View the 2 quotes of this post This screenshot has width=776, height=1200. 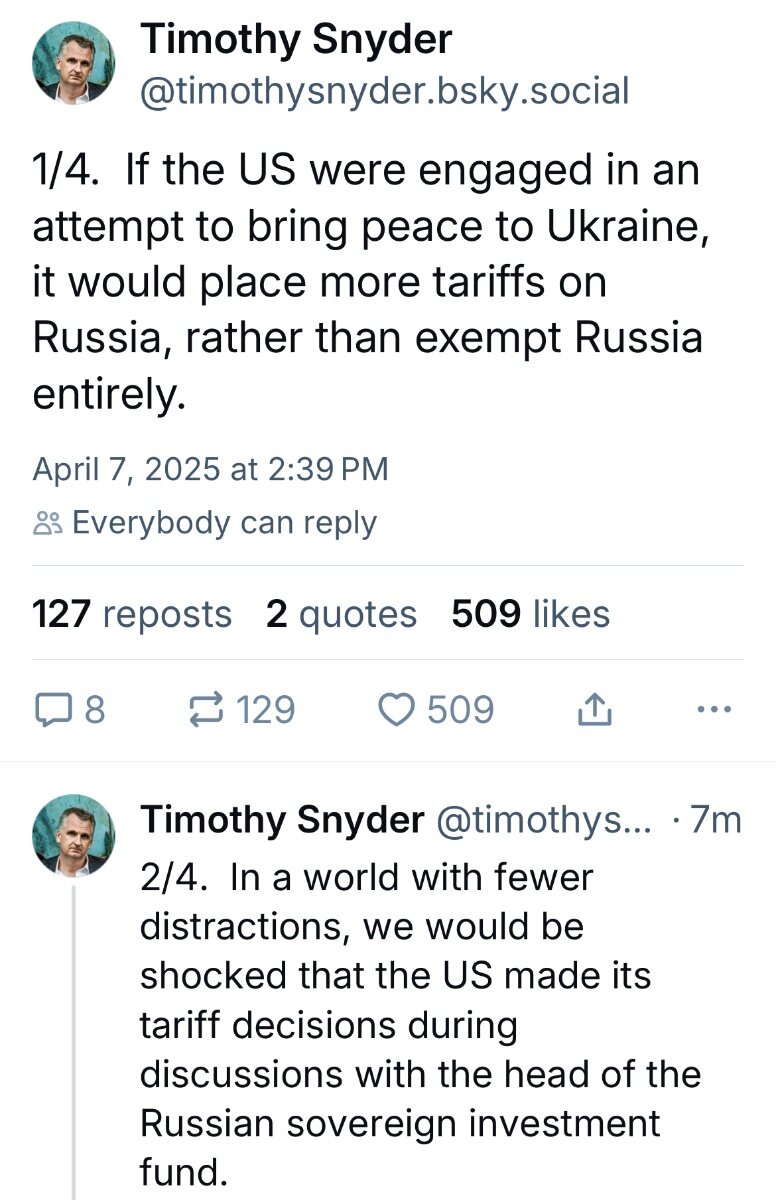point(341,614)
